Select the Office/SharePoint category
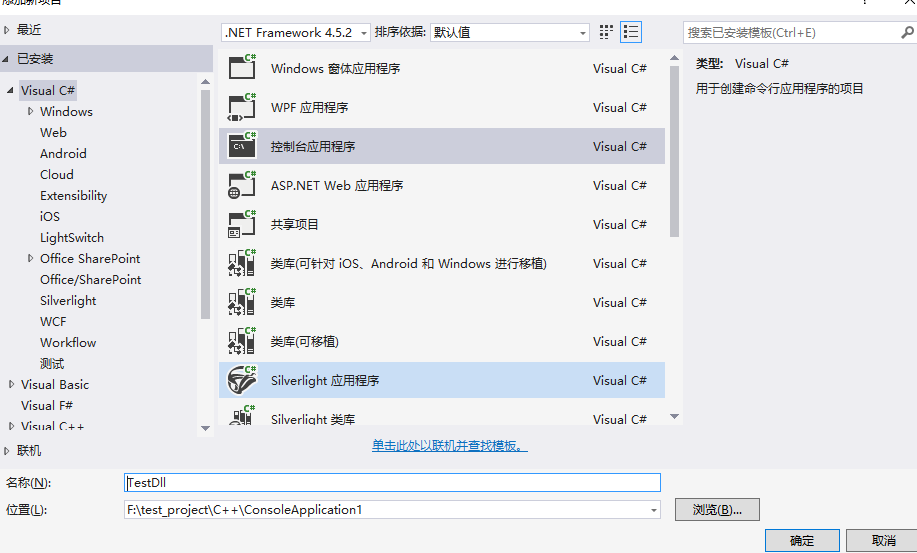Image resolution: width=917 pixels, height=553 pixels. [x=91, y=280]
